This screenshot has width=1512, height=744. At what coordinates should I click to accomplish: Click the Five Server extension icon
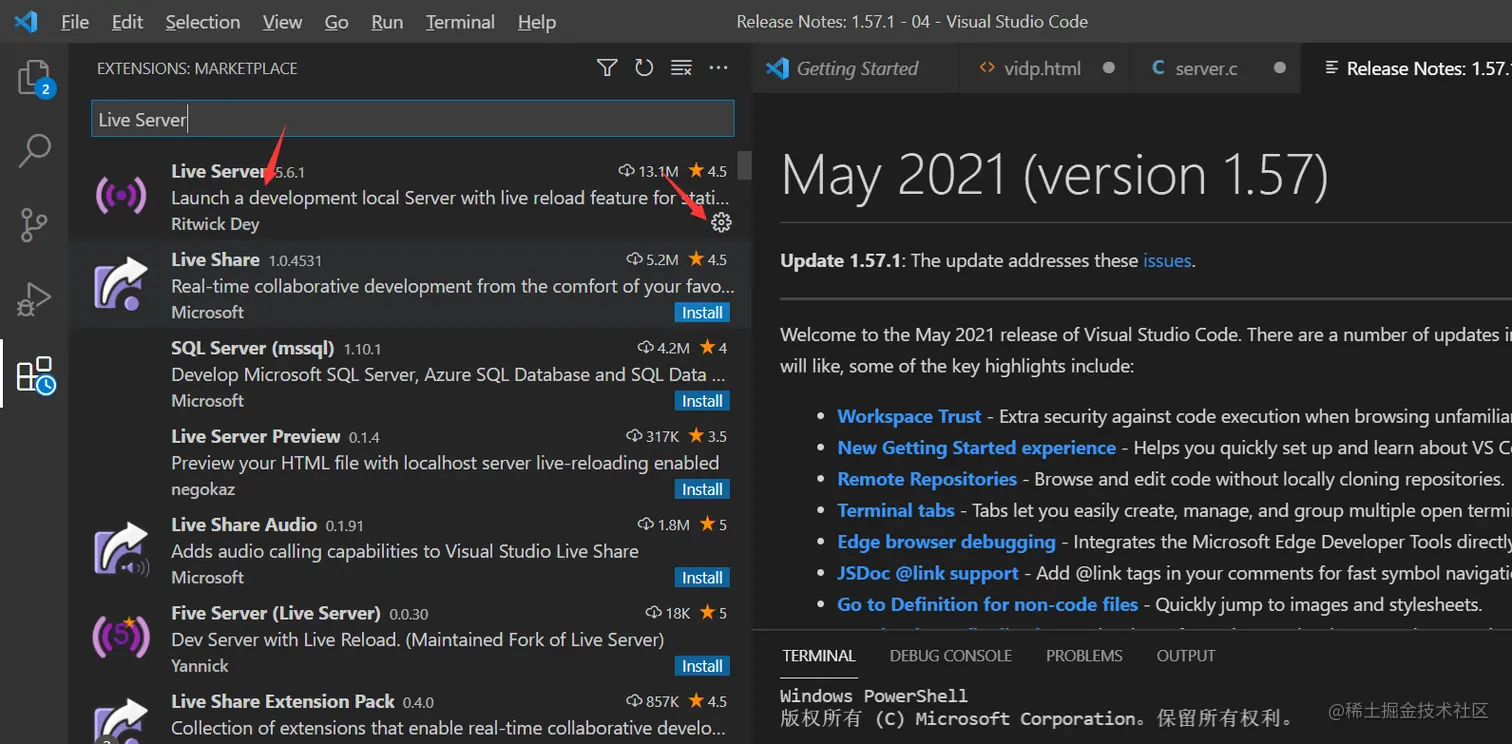121,637
